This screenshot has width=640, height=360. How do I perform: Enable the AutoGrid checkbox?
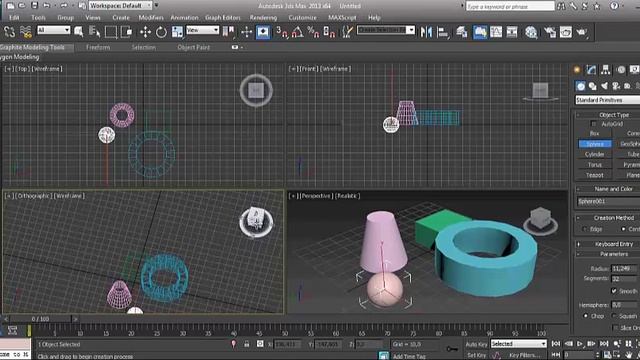point(593,124)
